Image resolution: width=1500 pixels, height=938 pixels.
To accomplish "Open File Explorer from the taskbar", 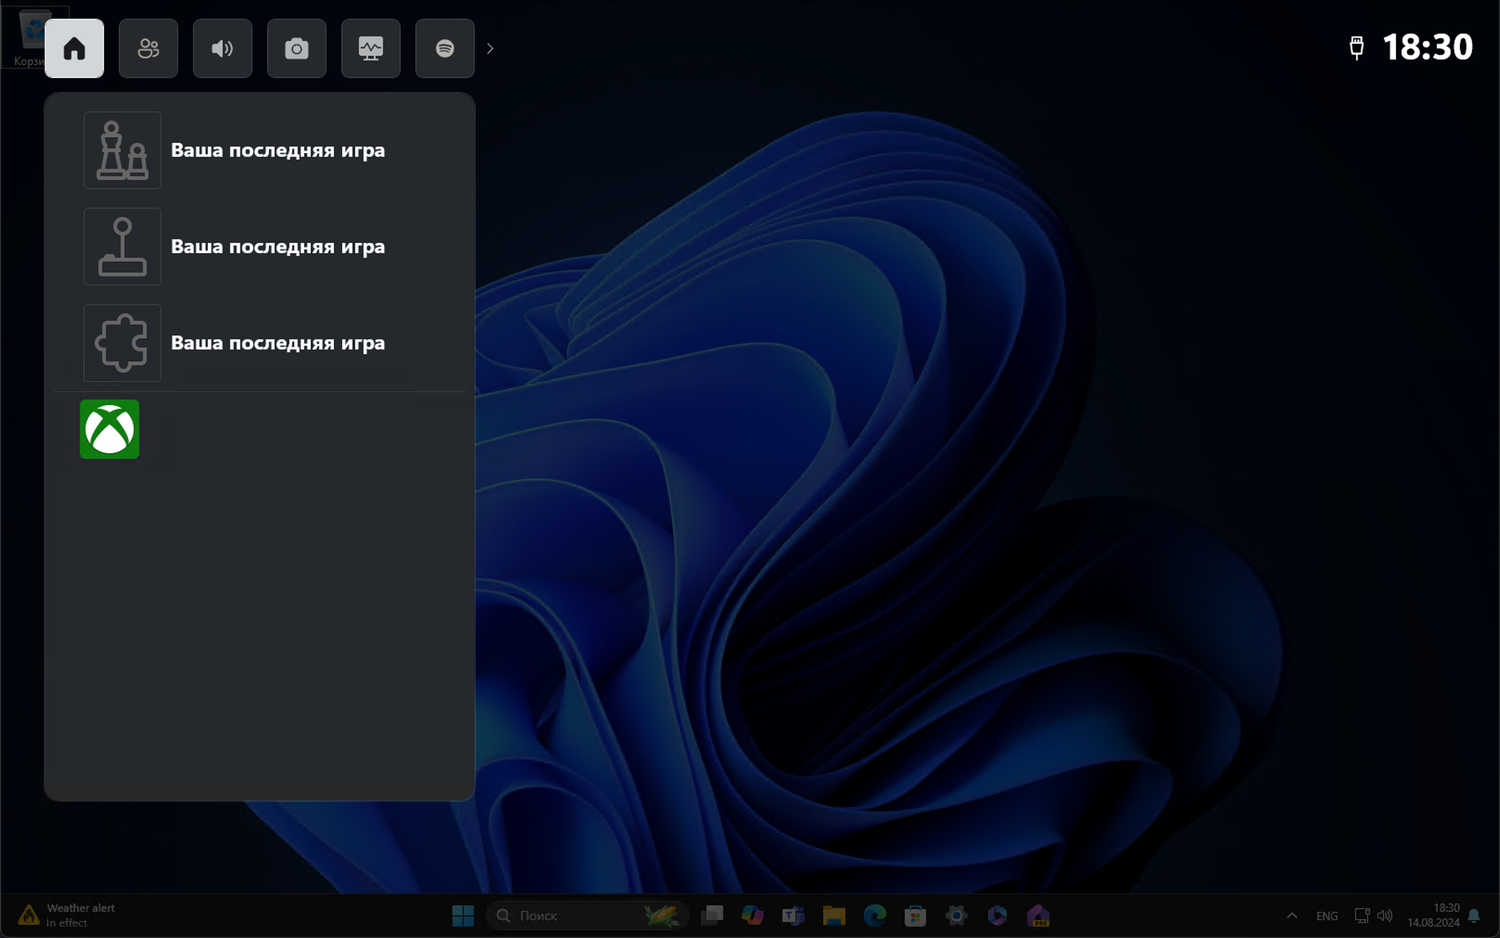I will pos(834,915).
